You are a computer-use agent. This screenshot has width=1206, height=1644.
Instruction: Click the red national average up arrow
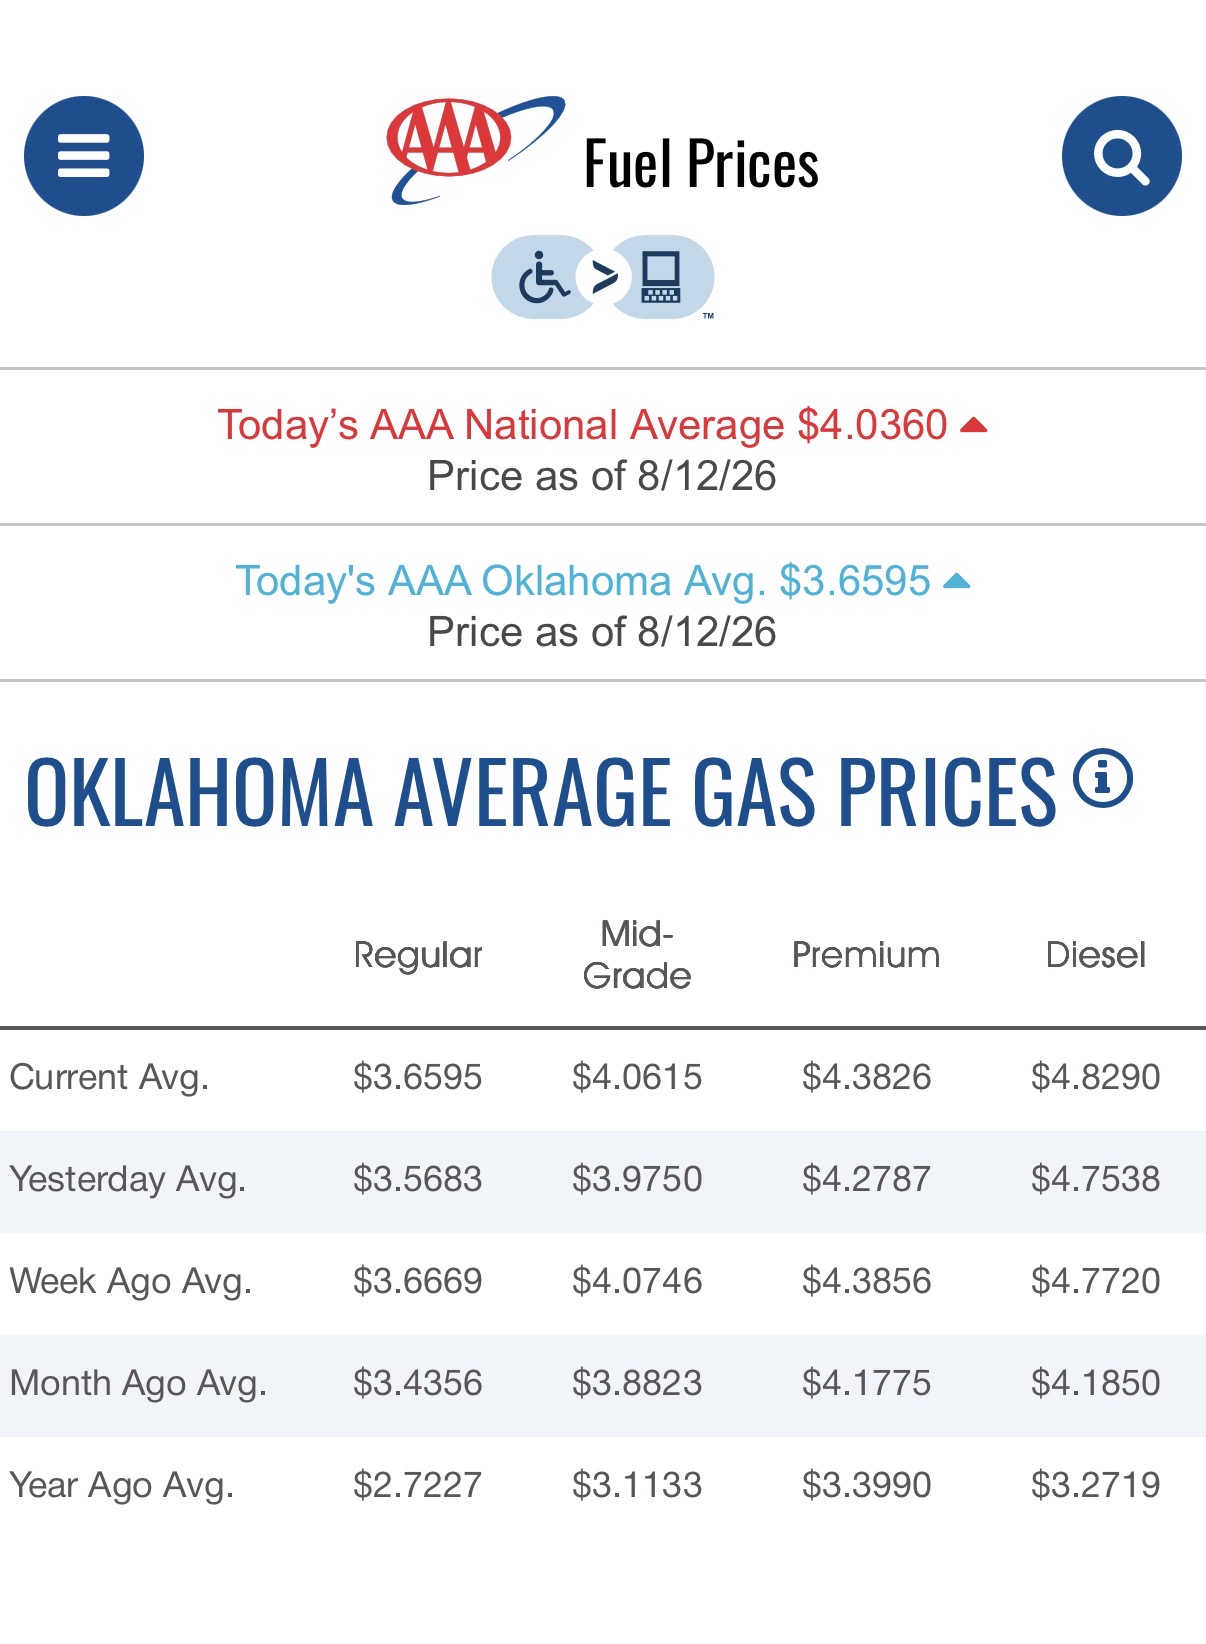pos(973,426)
